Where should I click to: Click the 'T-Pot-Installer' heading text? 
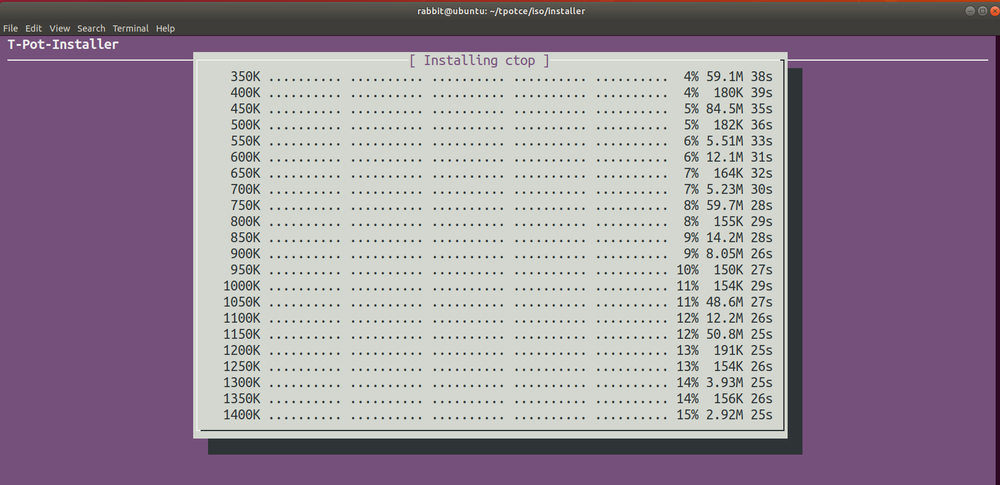[x=63, y=45]
